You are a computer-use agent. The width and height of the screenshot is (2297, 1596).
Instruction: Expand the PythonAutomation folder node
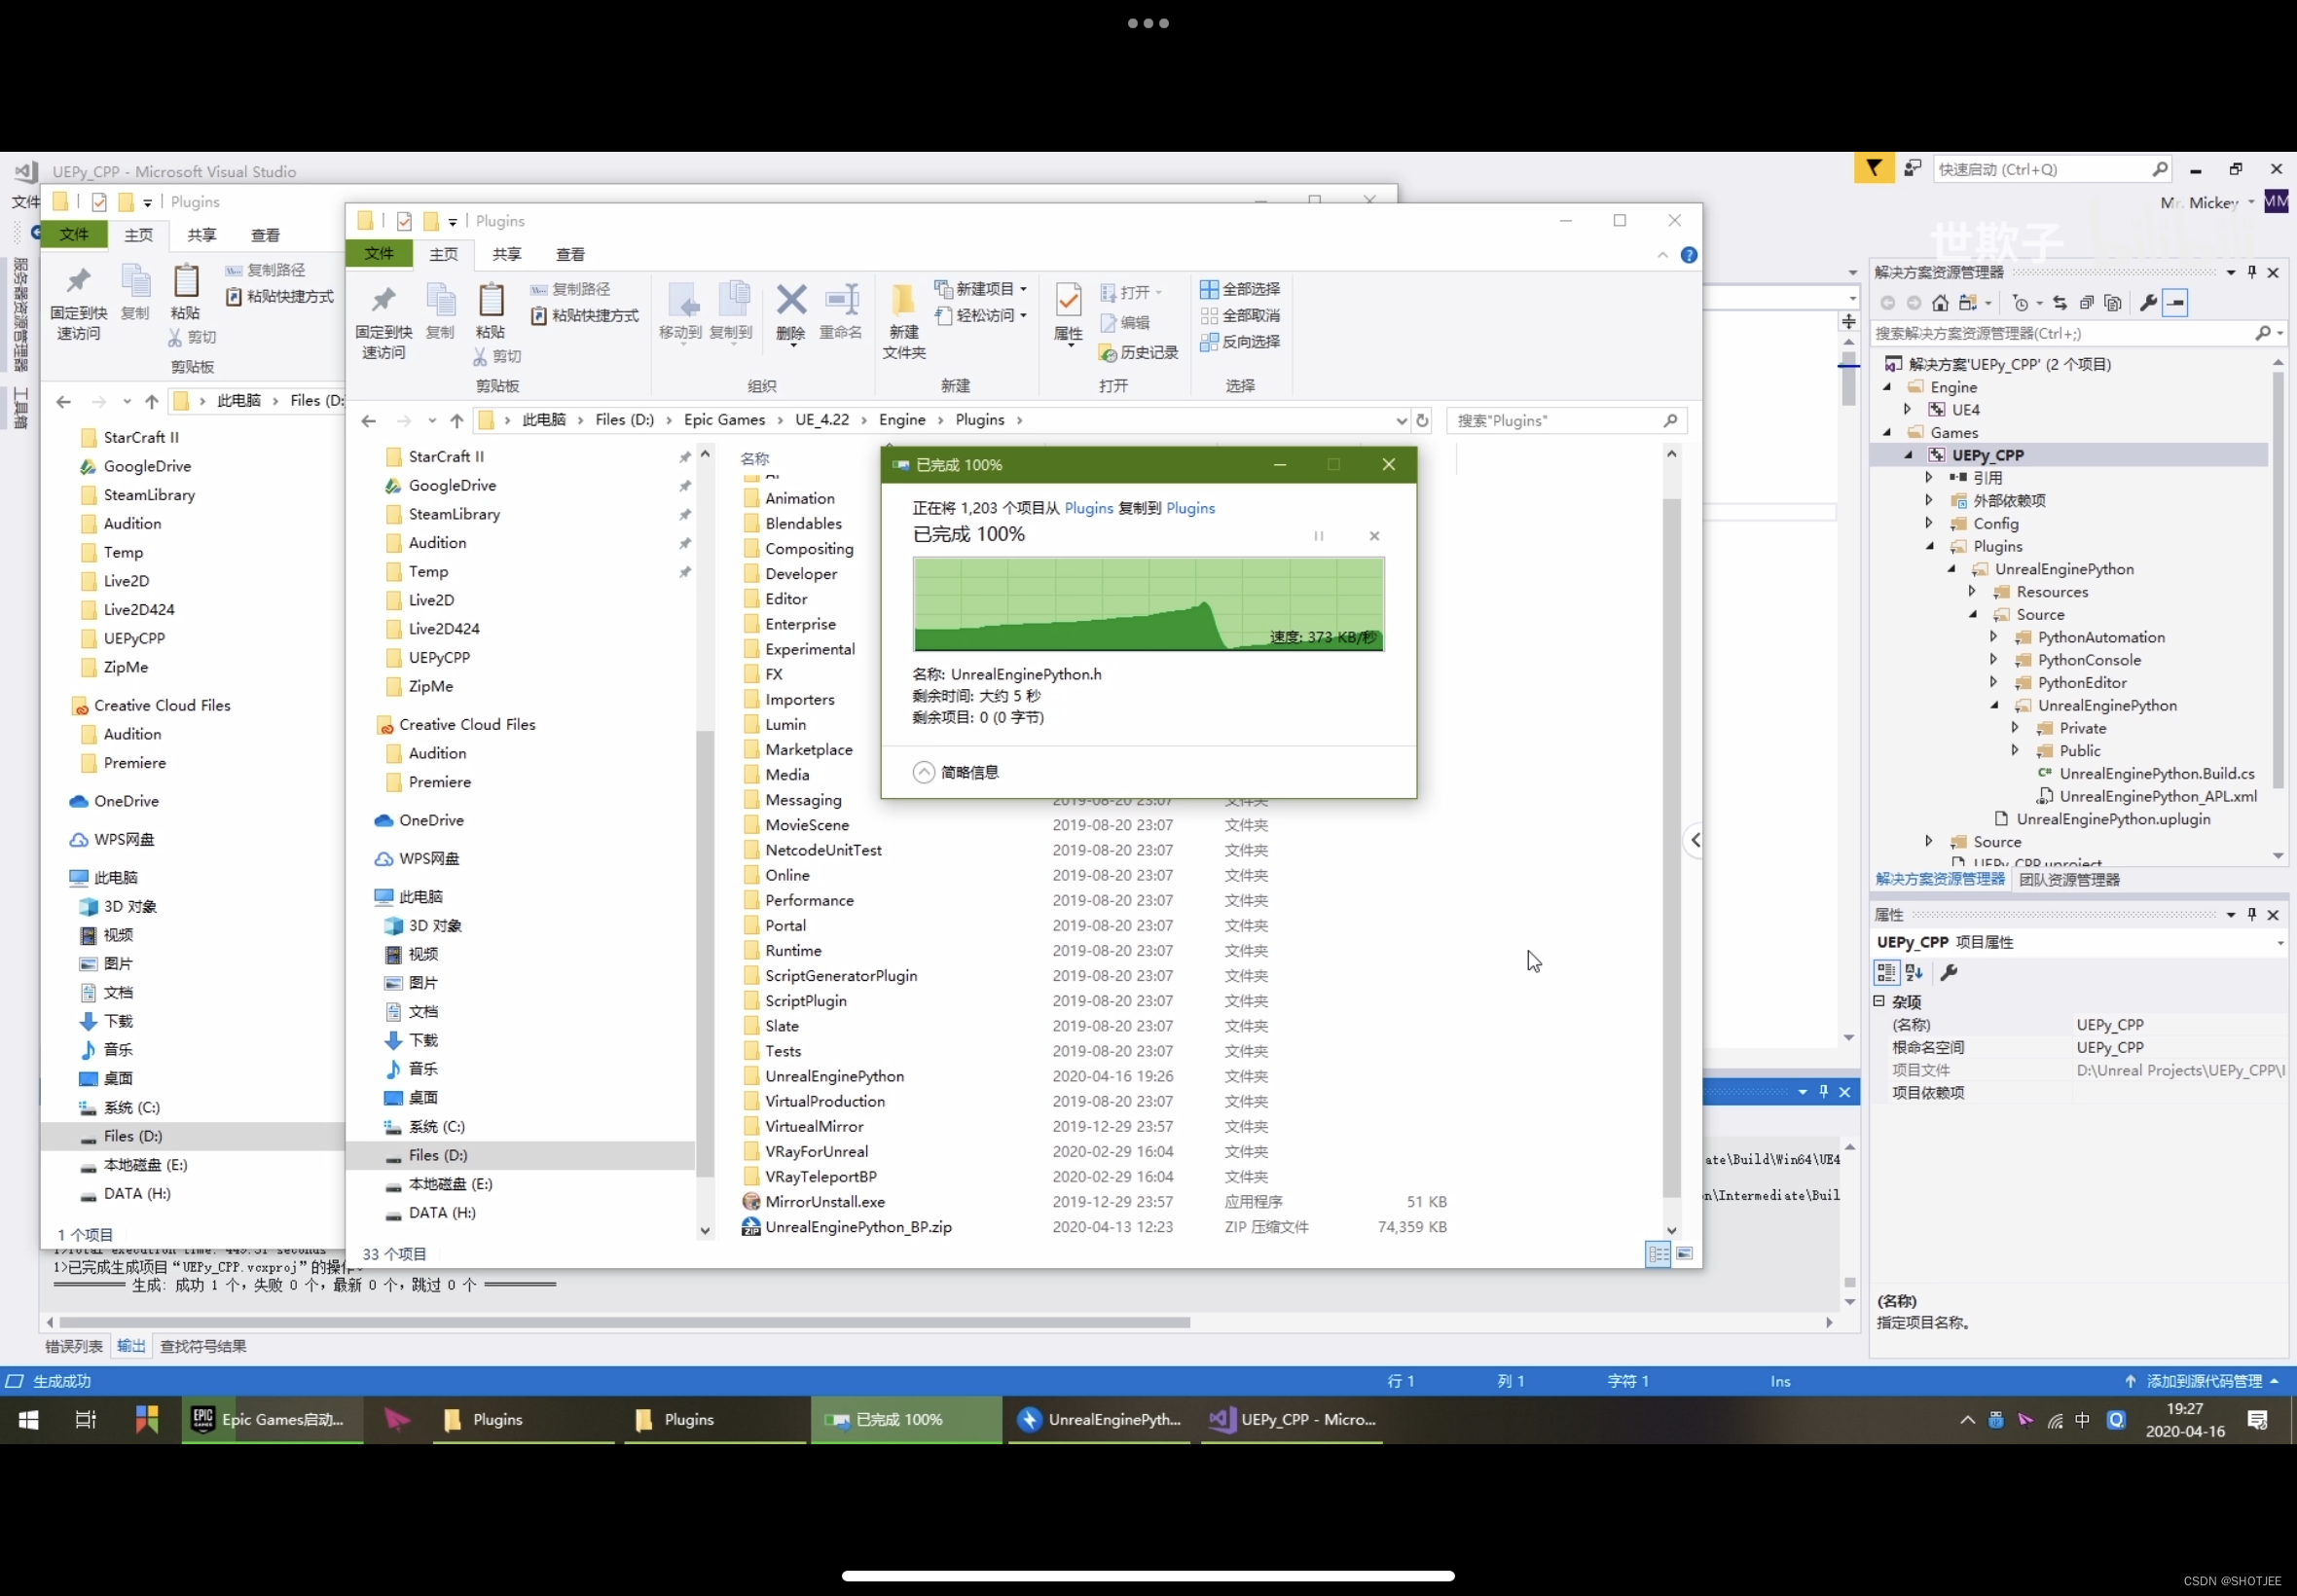[1993, 637]
